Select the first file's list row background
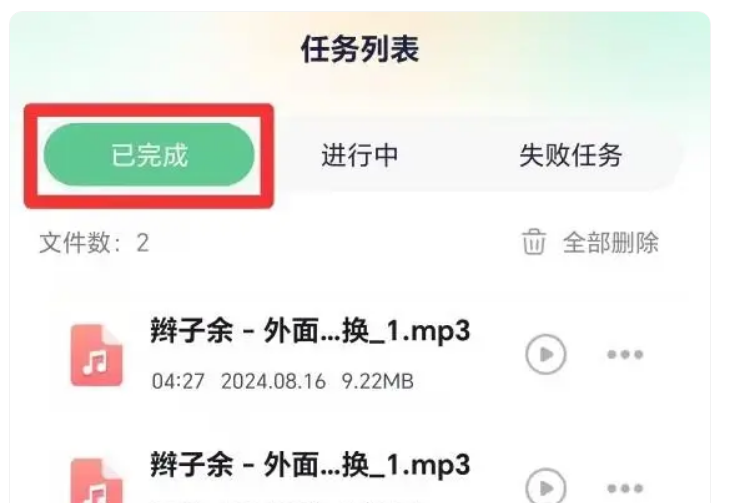The height and width of the screenshot is (503, 730). tap(359, 355)
